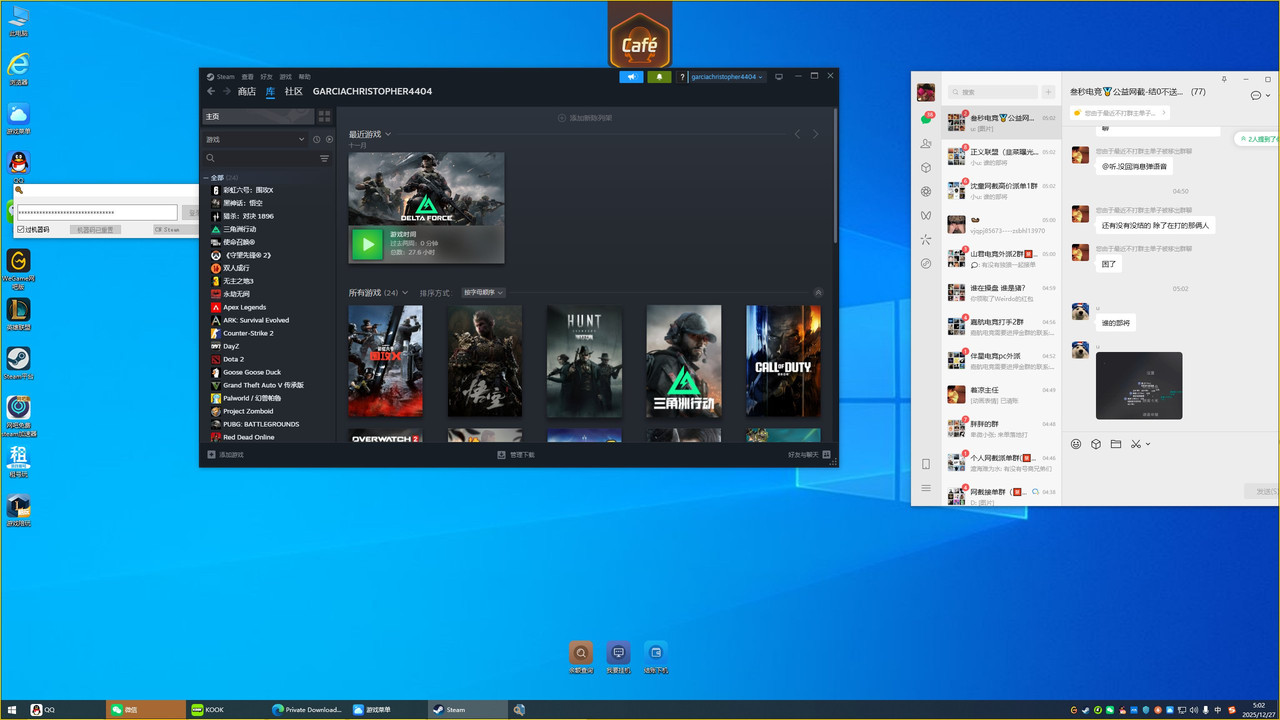Open the Hunt Showdown game cover

click(584, 361)
